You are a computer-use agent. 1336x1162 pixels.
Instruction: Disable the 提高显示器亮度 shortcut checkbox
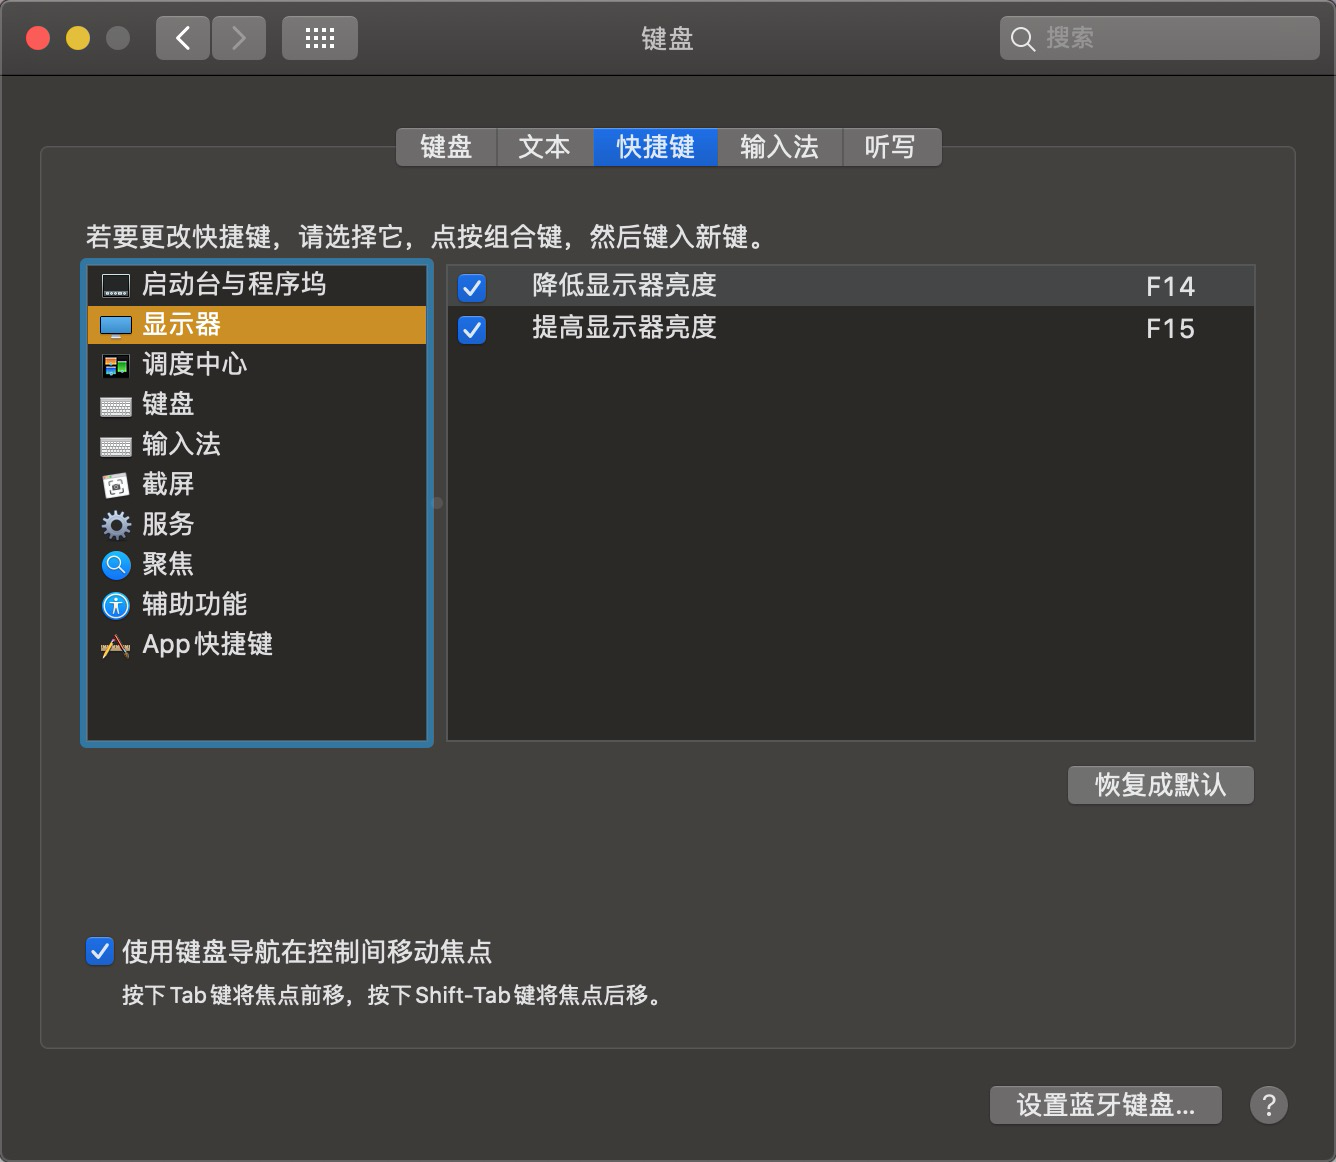point(472,329)
